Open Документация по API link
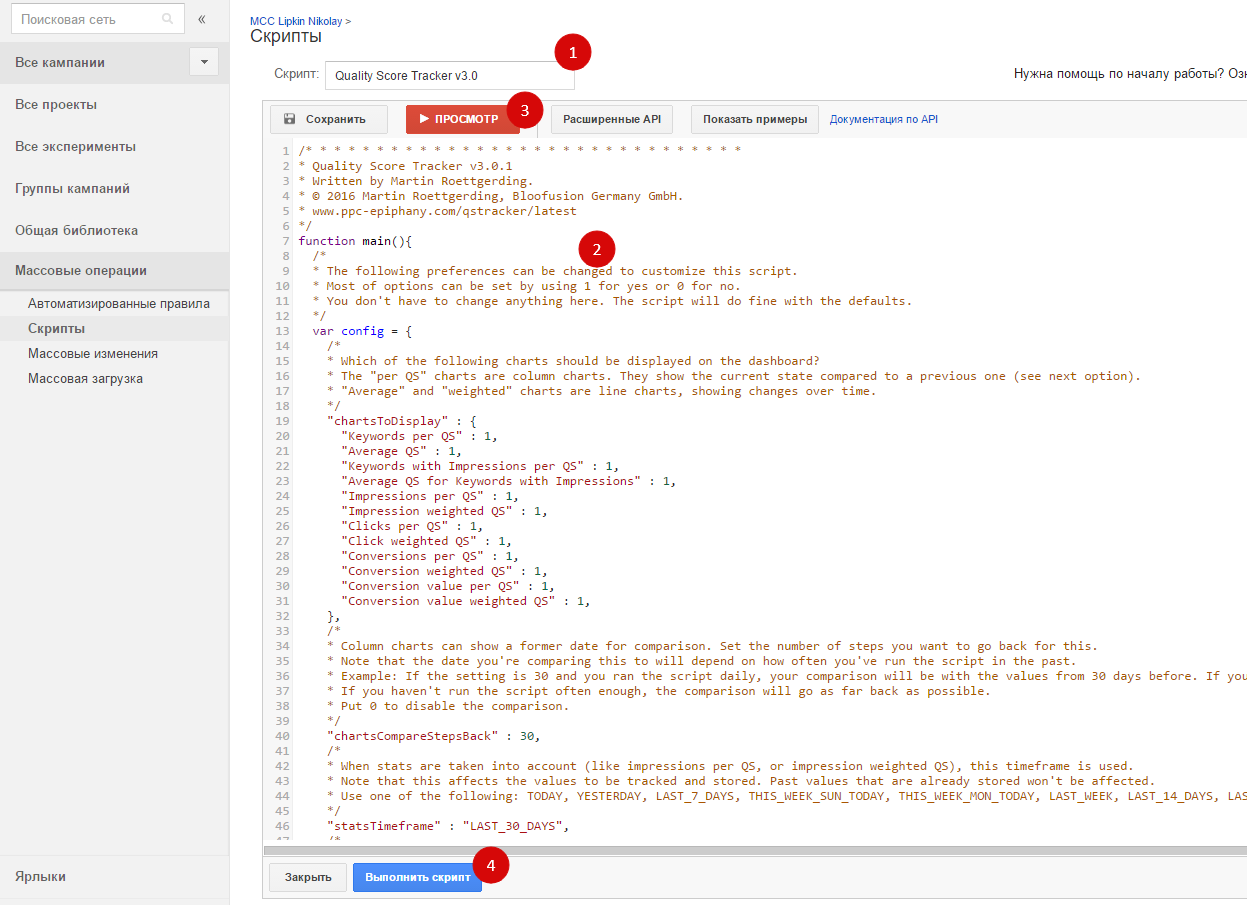 [883, 119]
